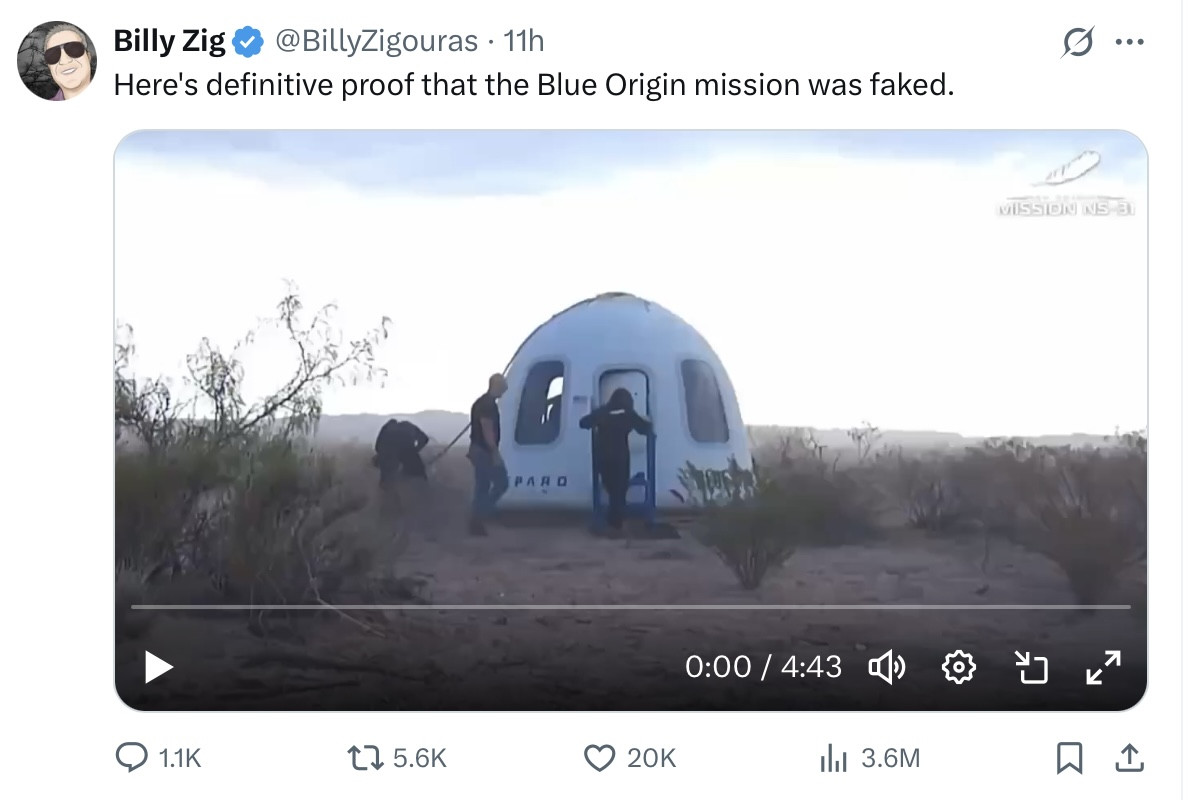1189x800 pixels.
Task: Reply to the post via comment icon
Action: click(131, 757)
